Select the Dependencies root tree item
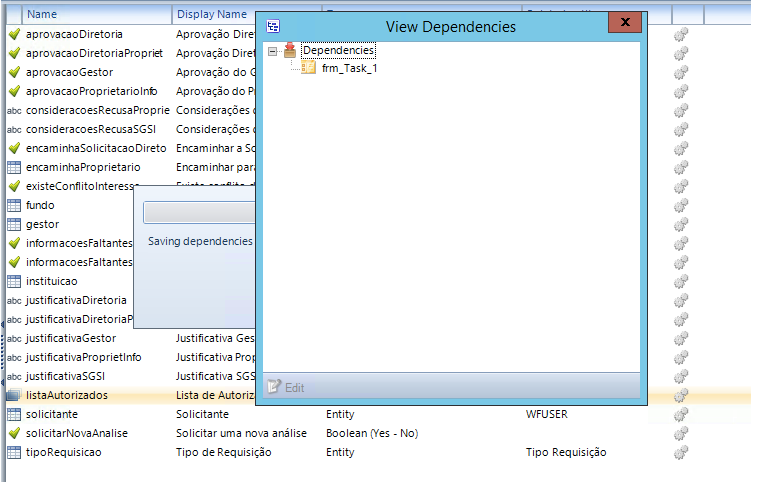 tap(338, 50)
